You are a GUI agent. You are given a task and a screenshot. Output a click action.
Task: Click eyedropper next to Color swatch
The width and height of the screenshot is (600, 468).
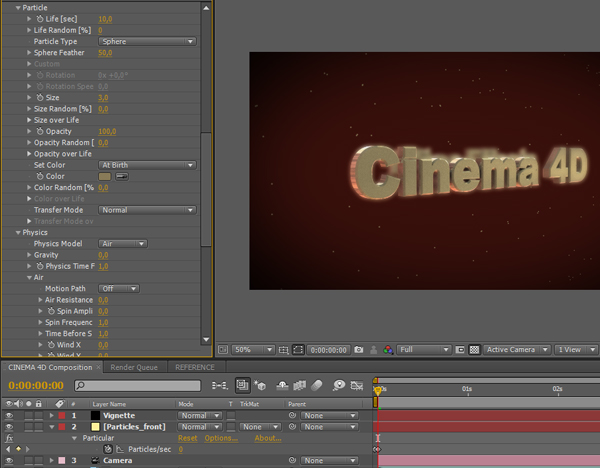(x=122, y=176)
